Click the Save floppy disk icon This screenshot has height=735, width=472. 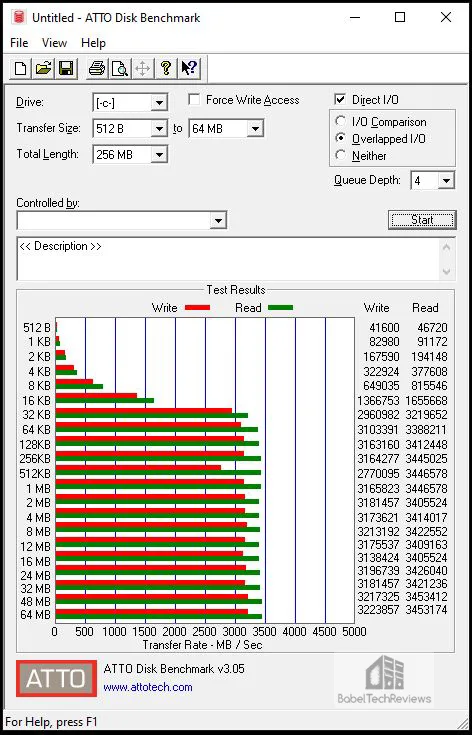[66, 69]
